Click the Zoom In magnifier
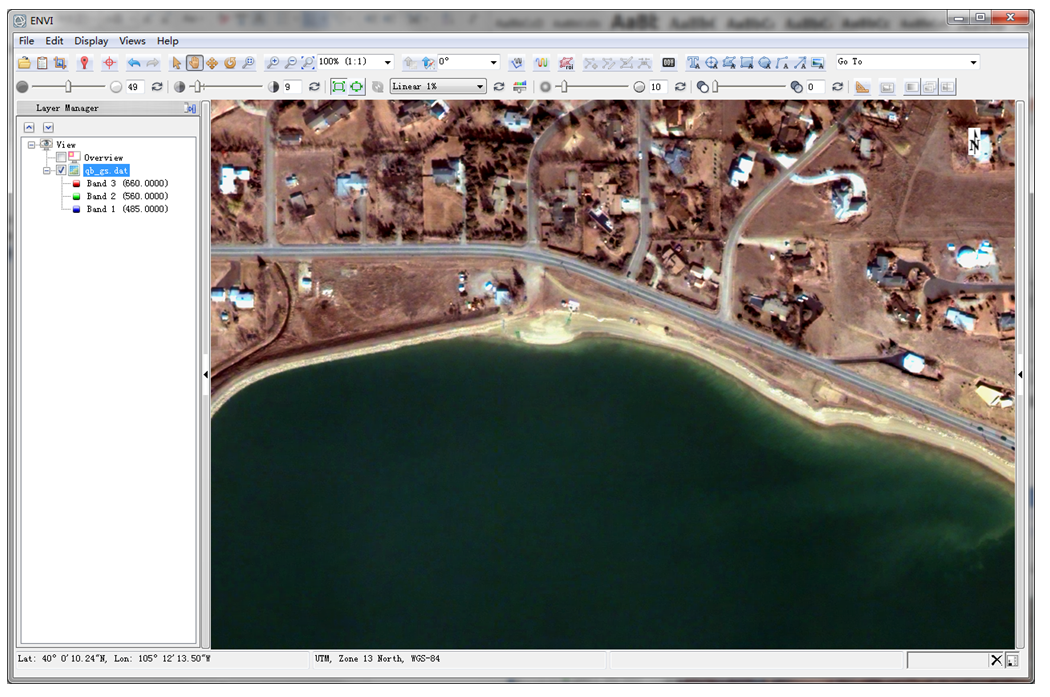 (x=273, y=63)
